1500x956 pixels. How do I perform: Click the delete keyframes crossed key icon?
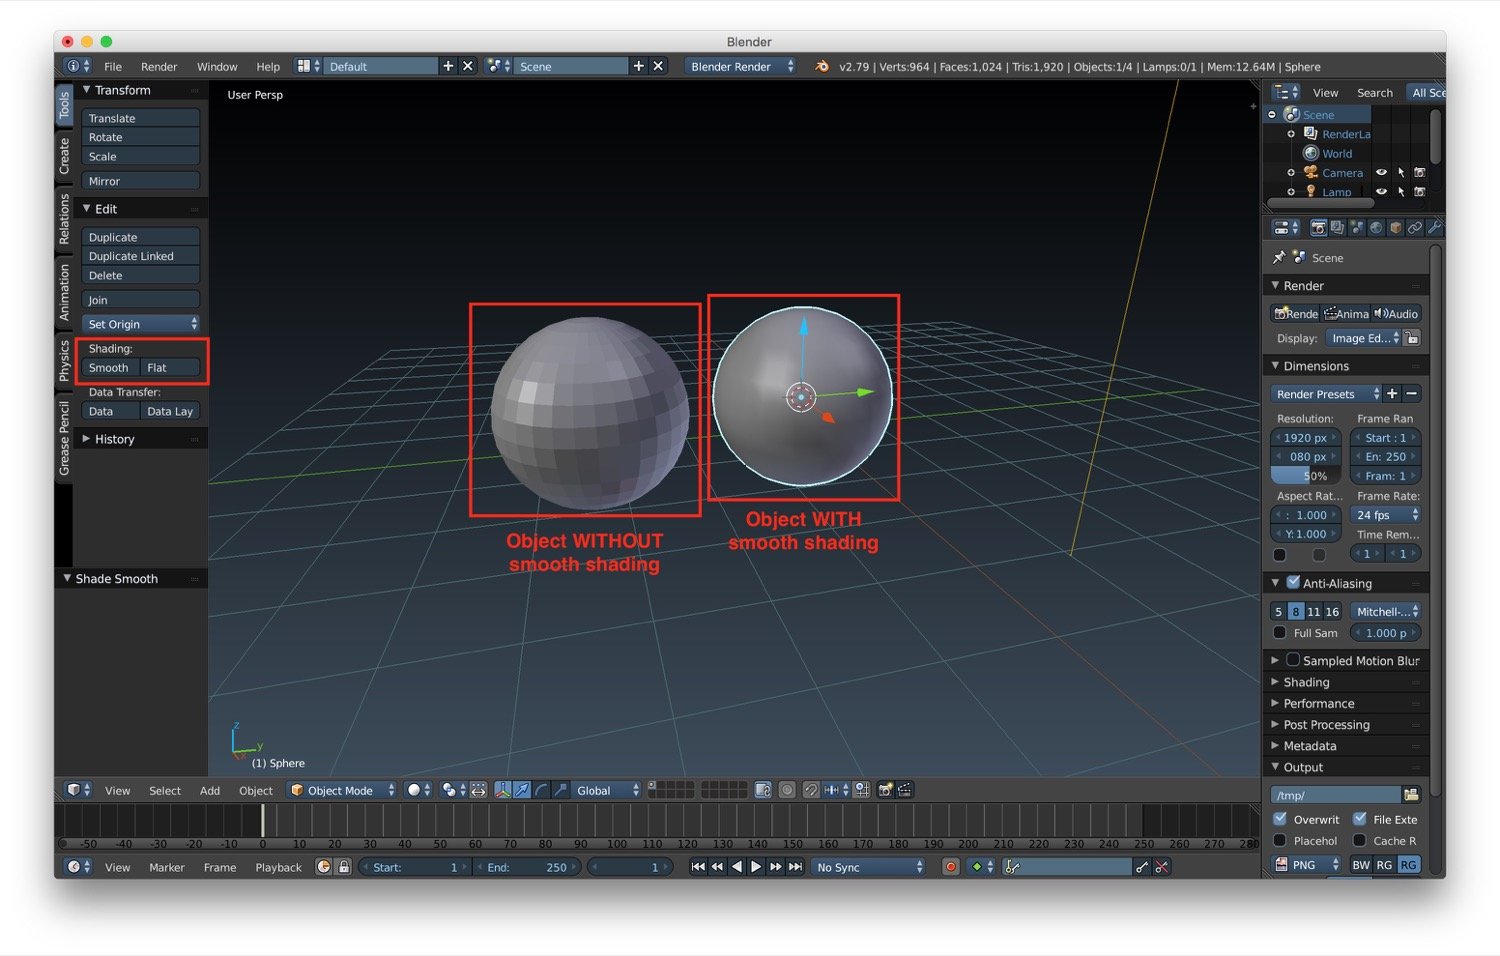click(x=1161, y=867)
